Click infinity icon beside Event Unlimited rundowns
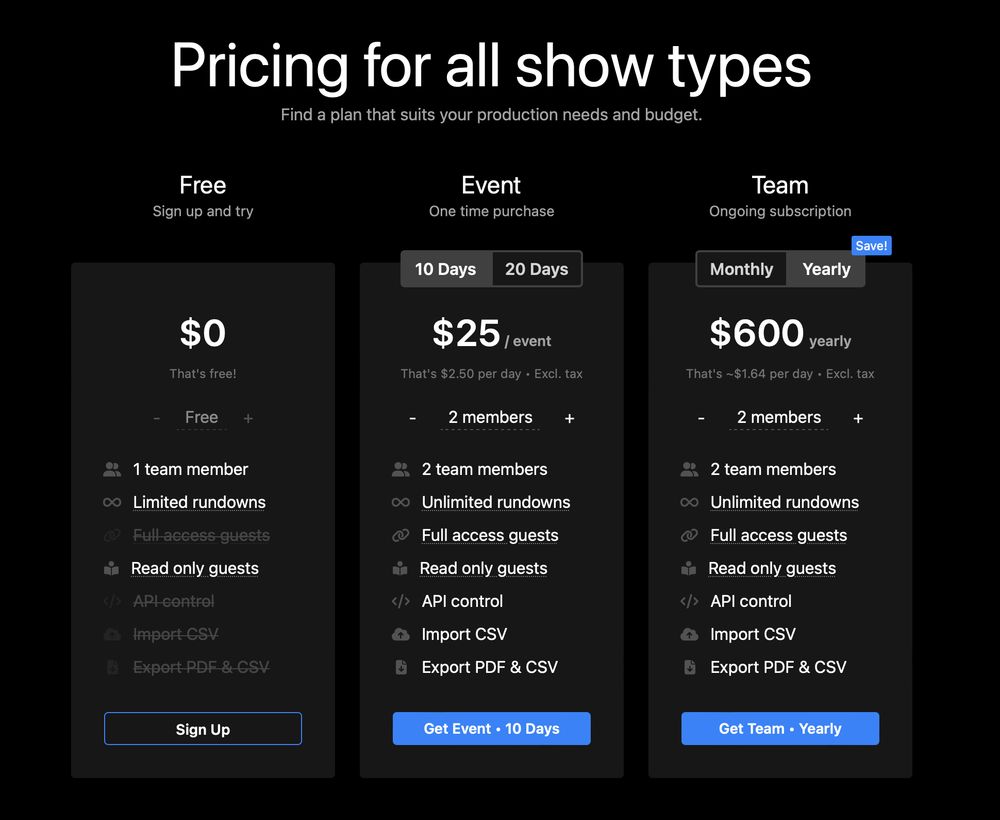 point(401,502)
